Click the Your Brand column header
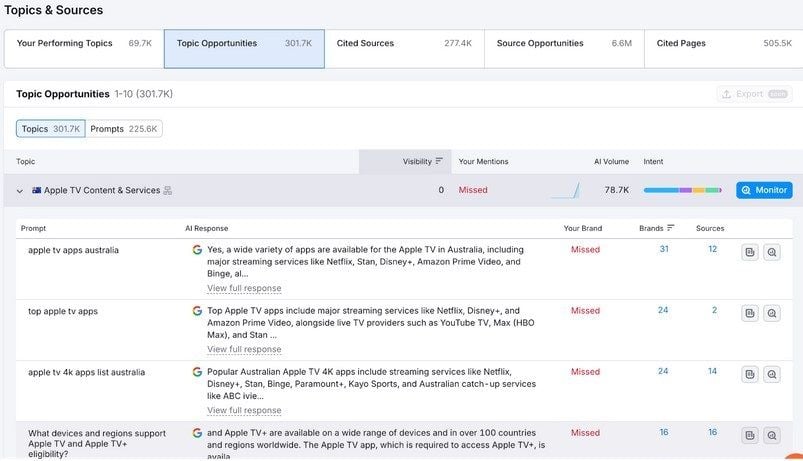This screenshot has width=803, height=461. pyautogui.click(x=583, y=228)
